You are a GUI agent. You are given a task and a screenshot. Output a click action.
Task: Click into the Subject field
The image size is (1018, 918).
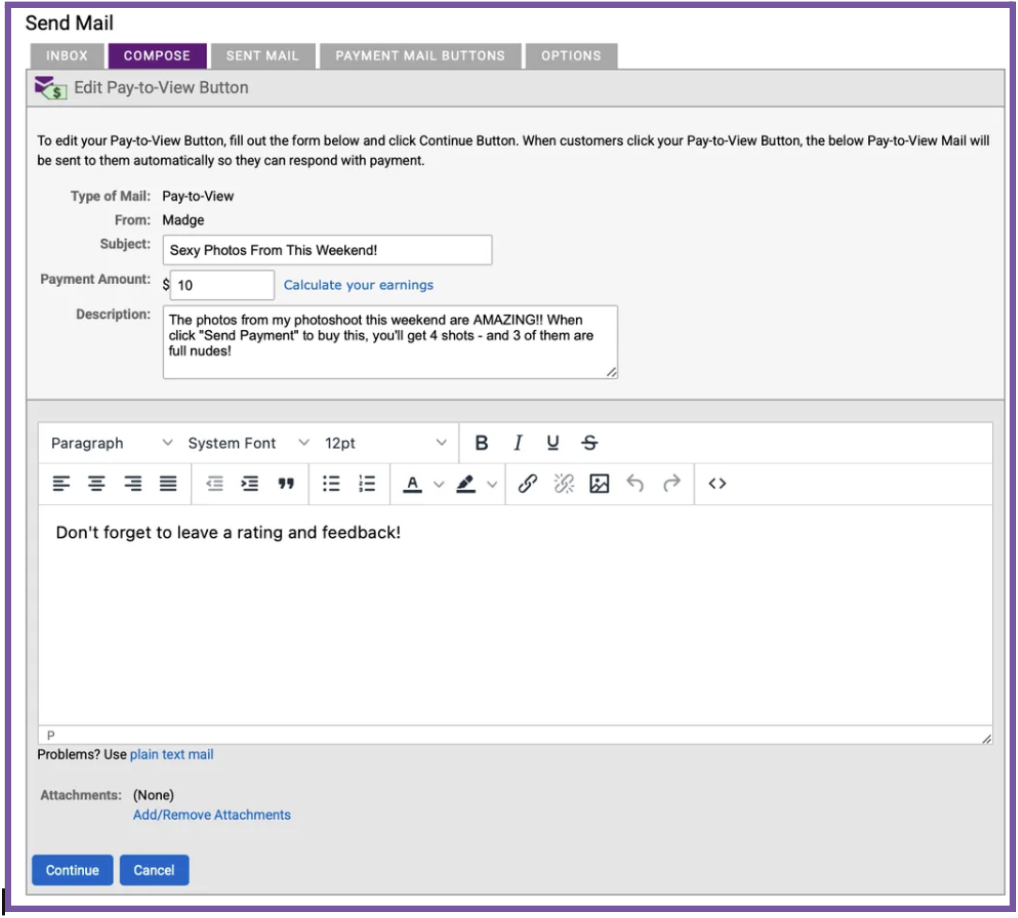[327, 250]
